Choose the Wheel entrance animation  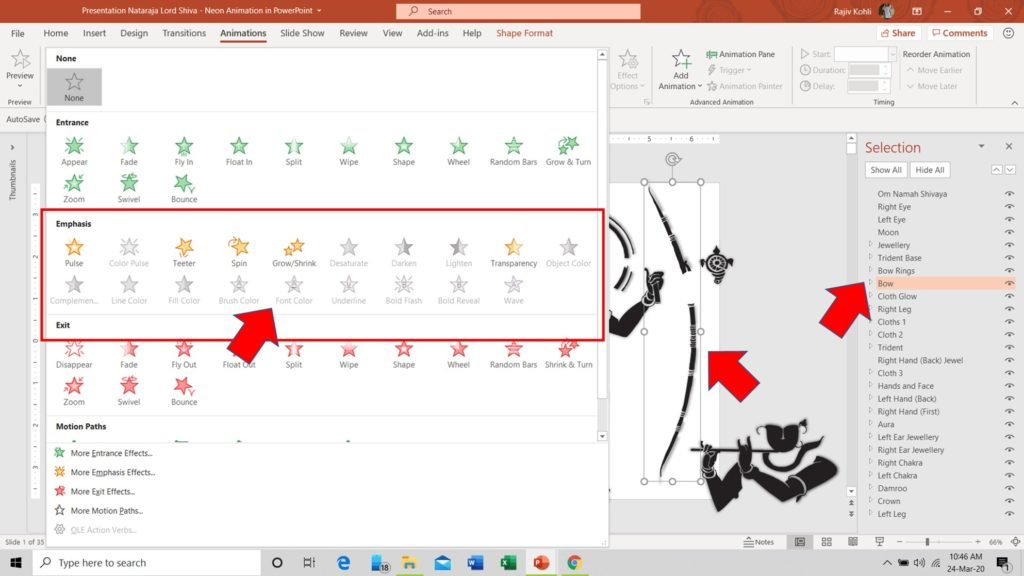[458, 151]
